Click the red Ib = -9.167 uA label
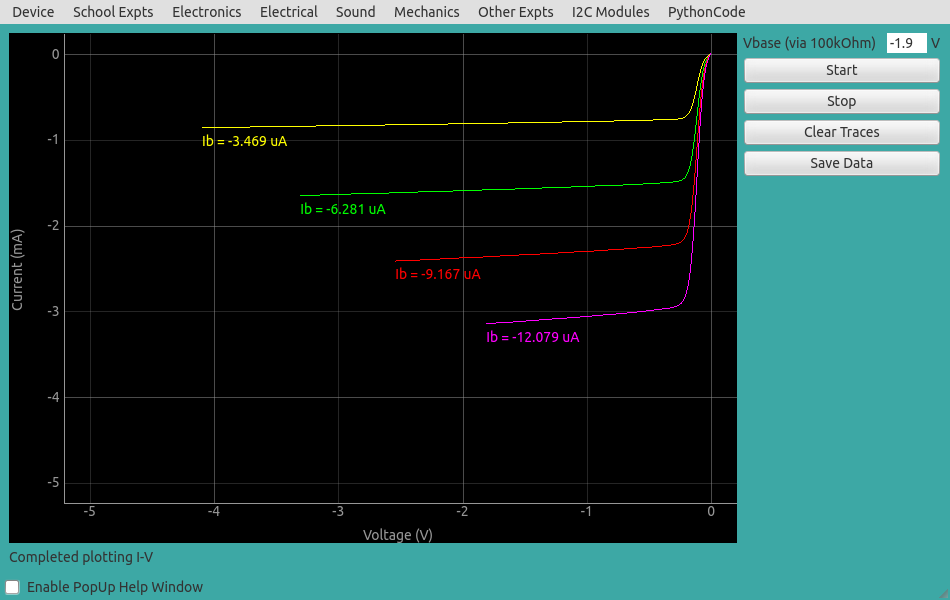The width and height of the screenshot is (950, 600). pyautogui.click(x=437, y=274)
